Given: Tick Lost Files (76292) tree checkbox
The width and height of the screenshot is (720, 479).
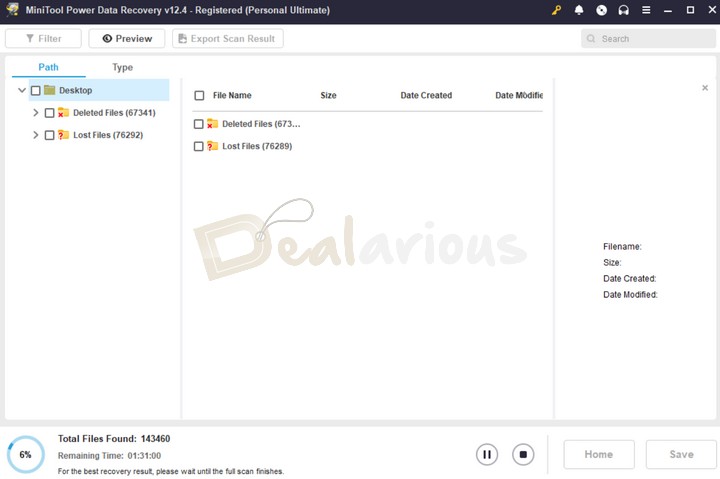Looking at the screenshot, I should 50,135.
